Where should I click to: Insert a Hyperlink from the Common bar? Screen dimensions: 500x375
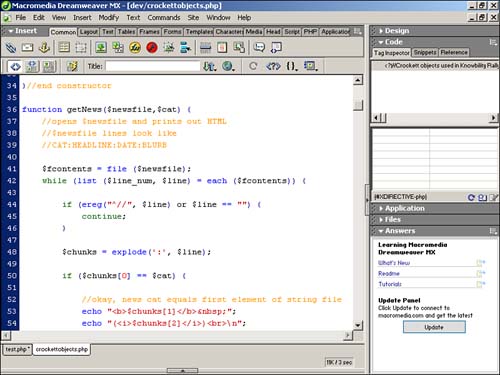pyautogui.click(x=11, y=48)
